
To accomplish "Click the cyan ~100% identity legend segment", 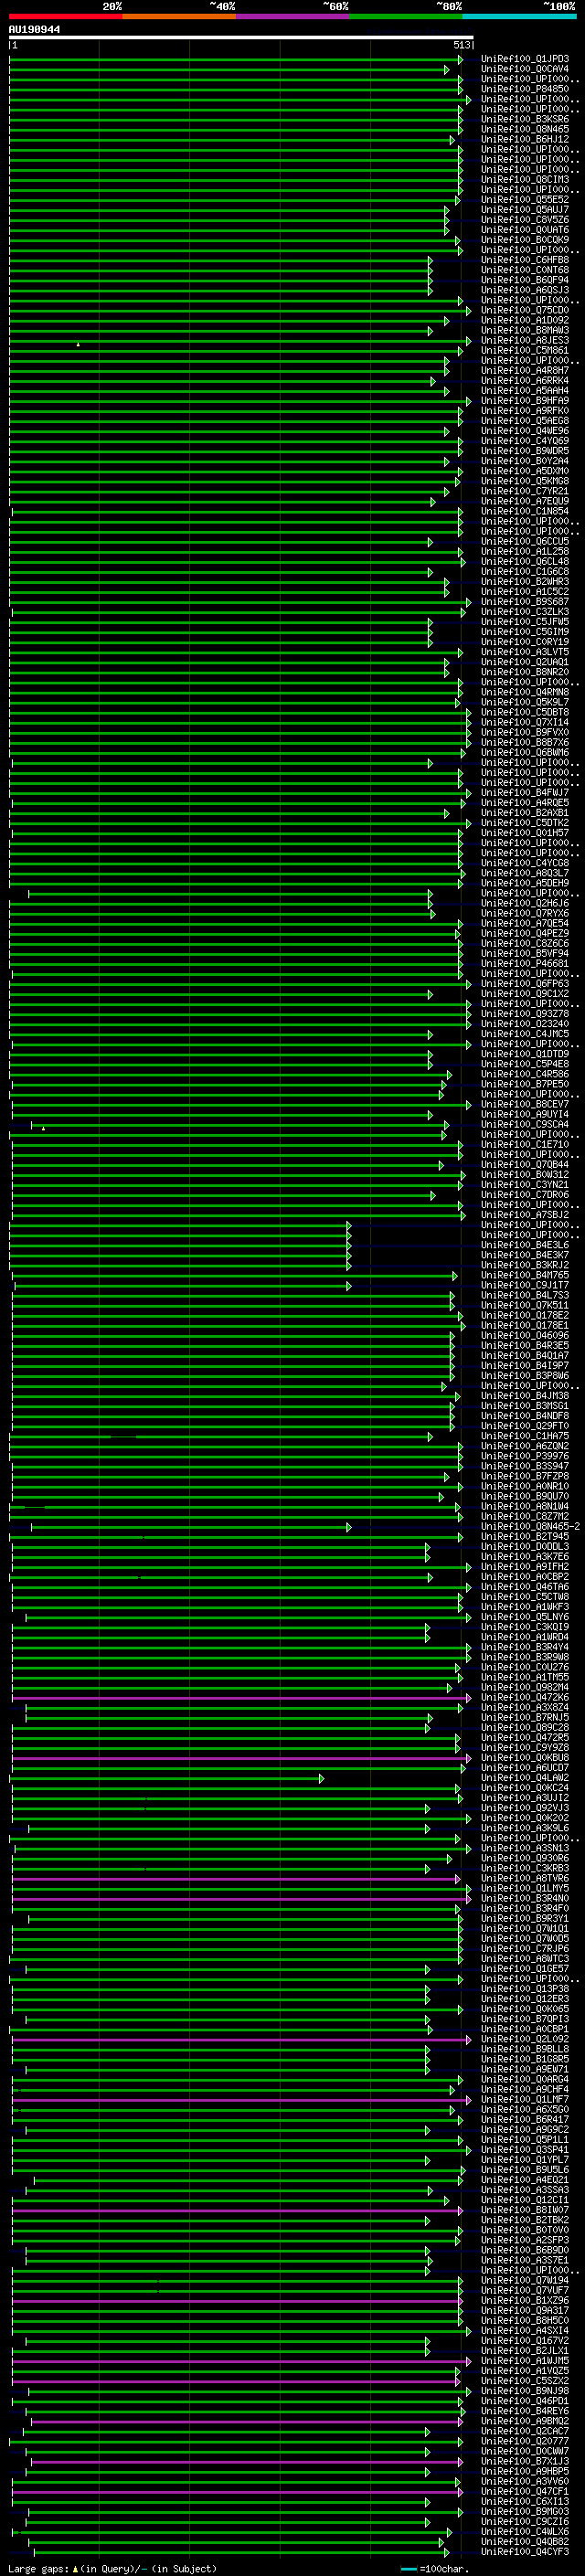I will [519, 16].
